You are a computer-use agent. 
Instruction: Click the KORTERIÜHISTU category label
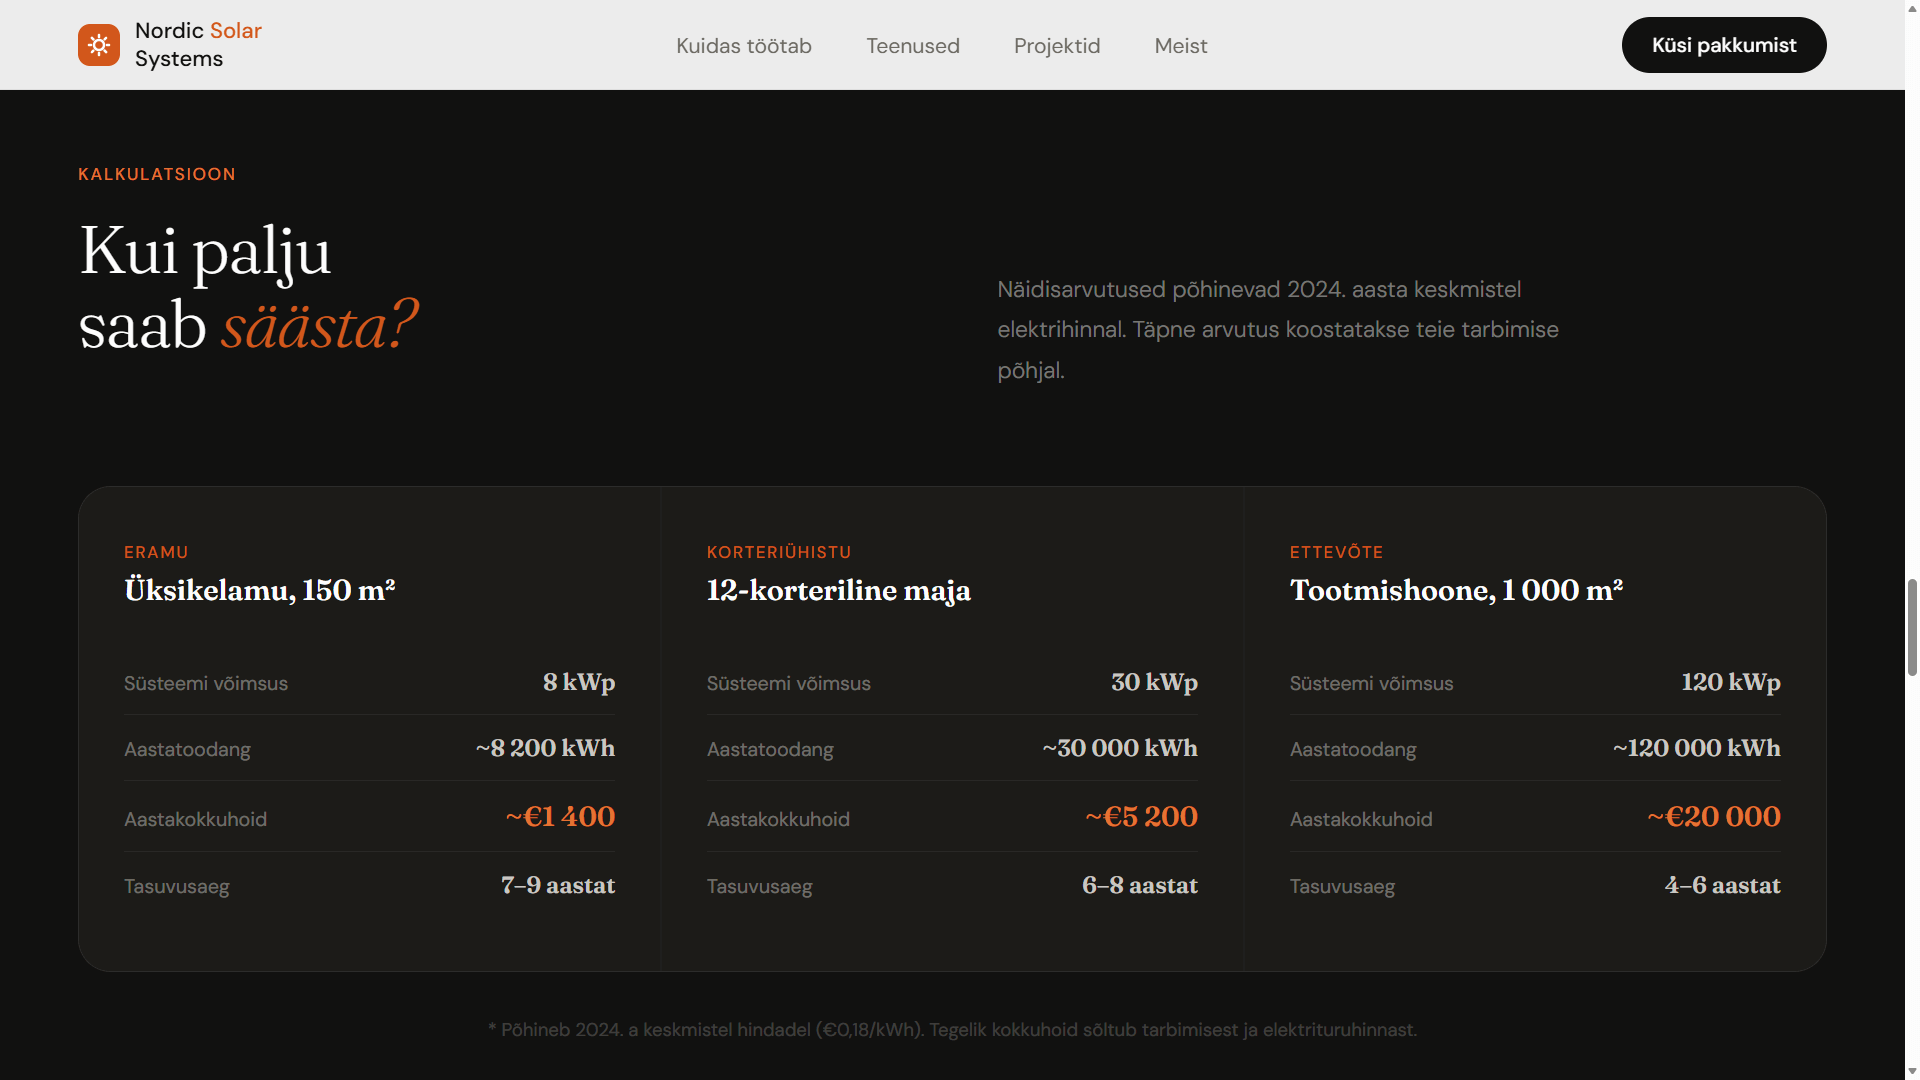tap(778, 552)
